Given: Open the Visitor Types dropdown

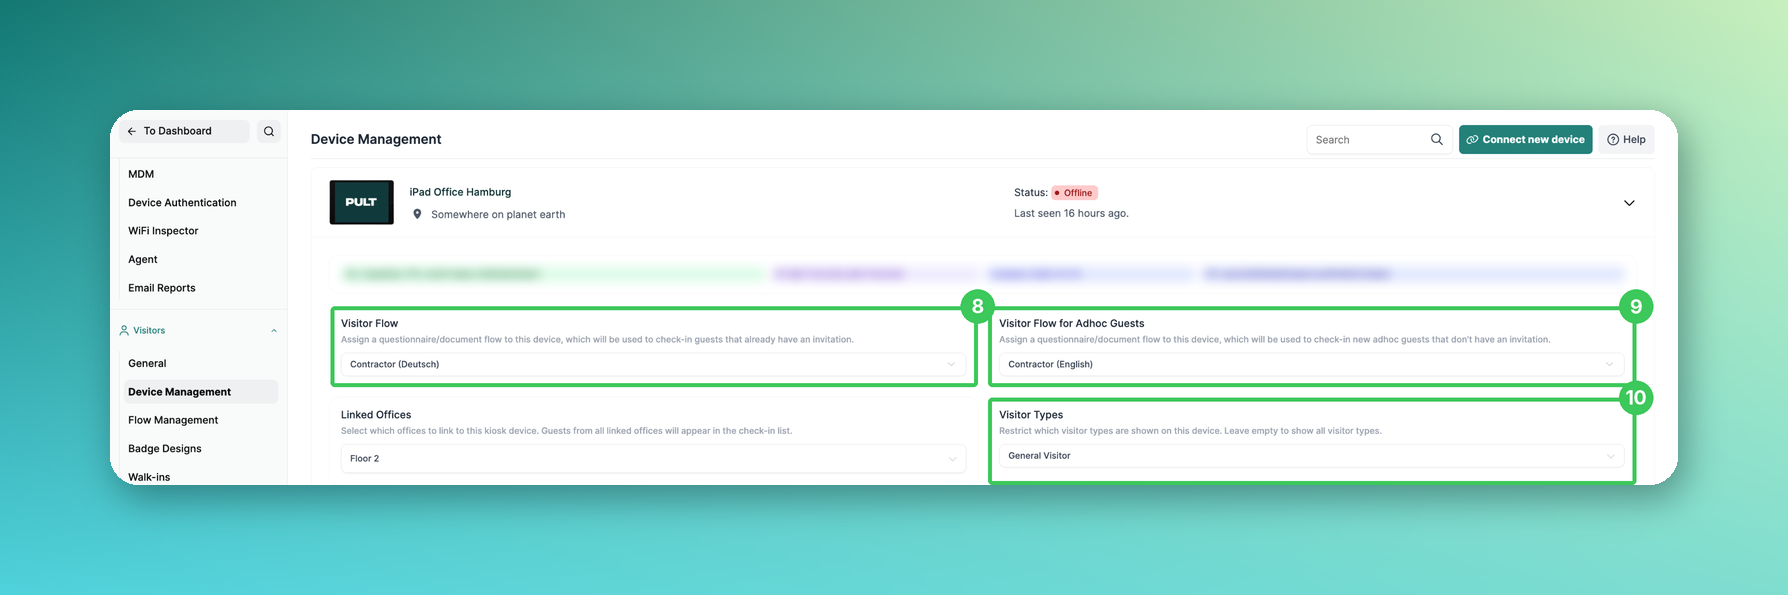Looking at the screenshot, I should (1311, 456).
